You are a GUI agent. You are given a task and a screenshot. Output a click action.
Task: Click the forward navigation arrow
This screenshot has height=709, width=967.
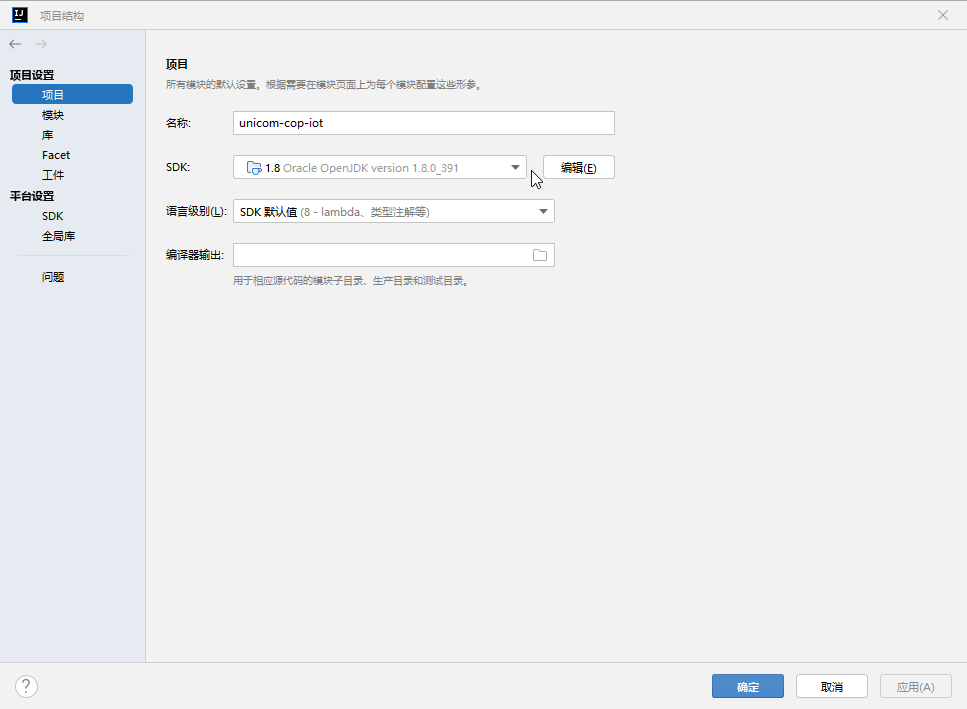pyautogui.click(x=40, y=44)
